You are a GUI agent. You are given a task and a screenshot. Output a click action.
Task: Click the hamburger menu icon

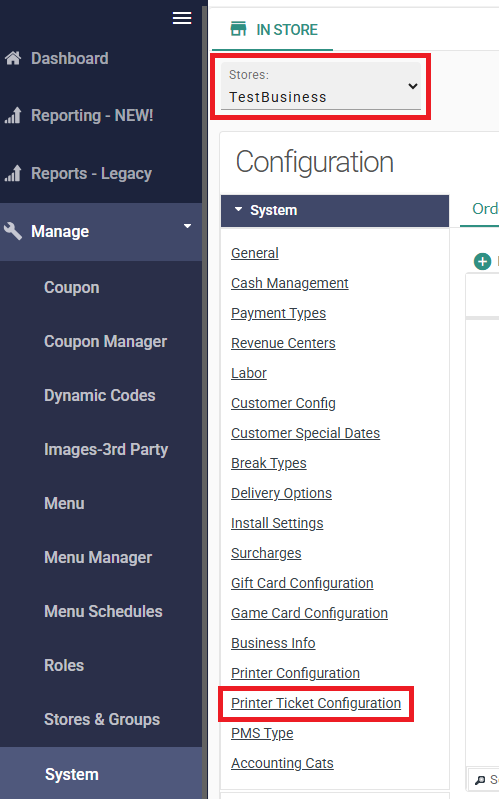coord(182,18)
